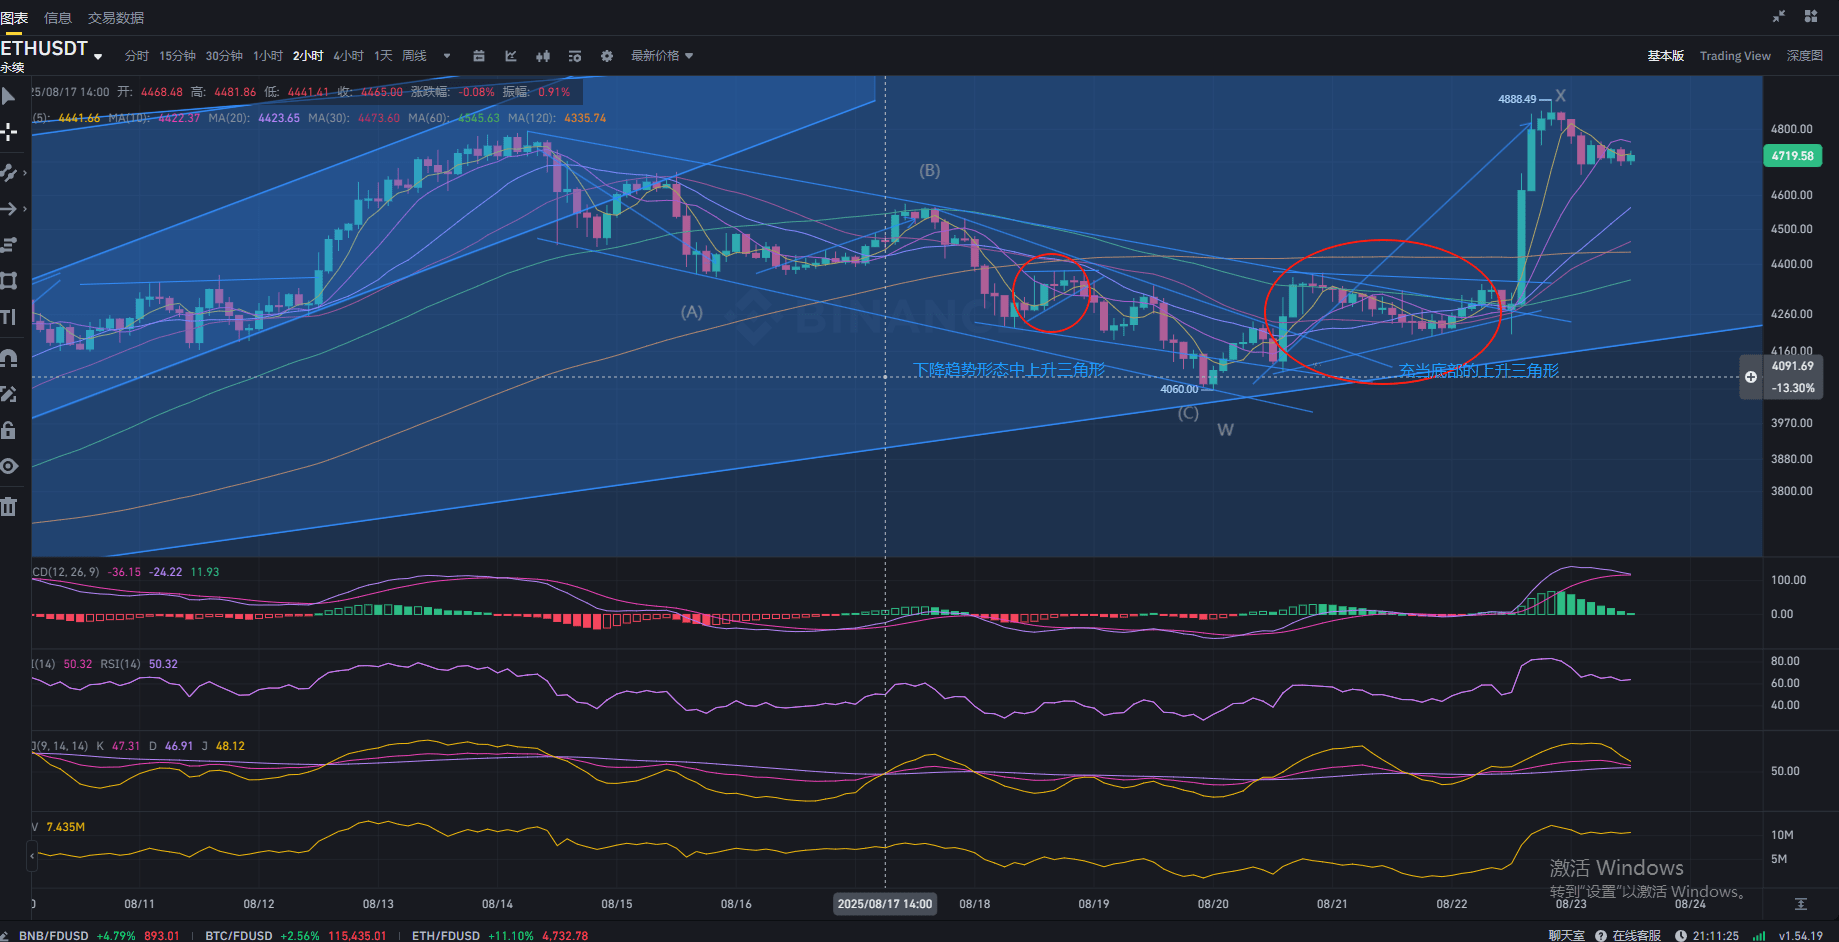Screen dimensions: 1839x942
Task: Click the clock time 21:11:25
Action: pyautogui.click(x=1716, y=936)
